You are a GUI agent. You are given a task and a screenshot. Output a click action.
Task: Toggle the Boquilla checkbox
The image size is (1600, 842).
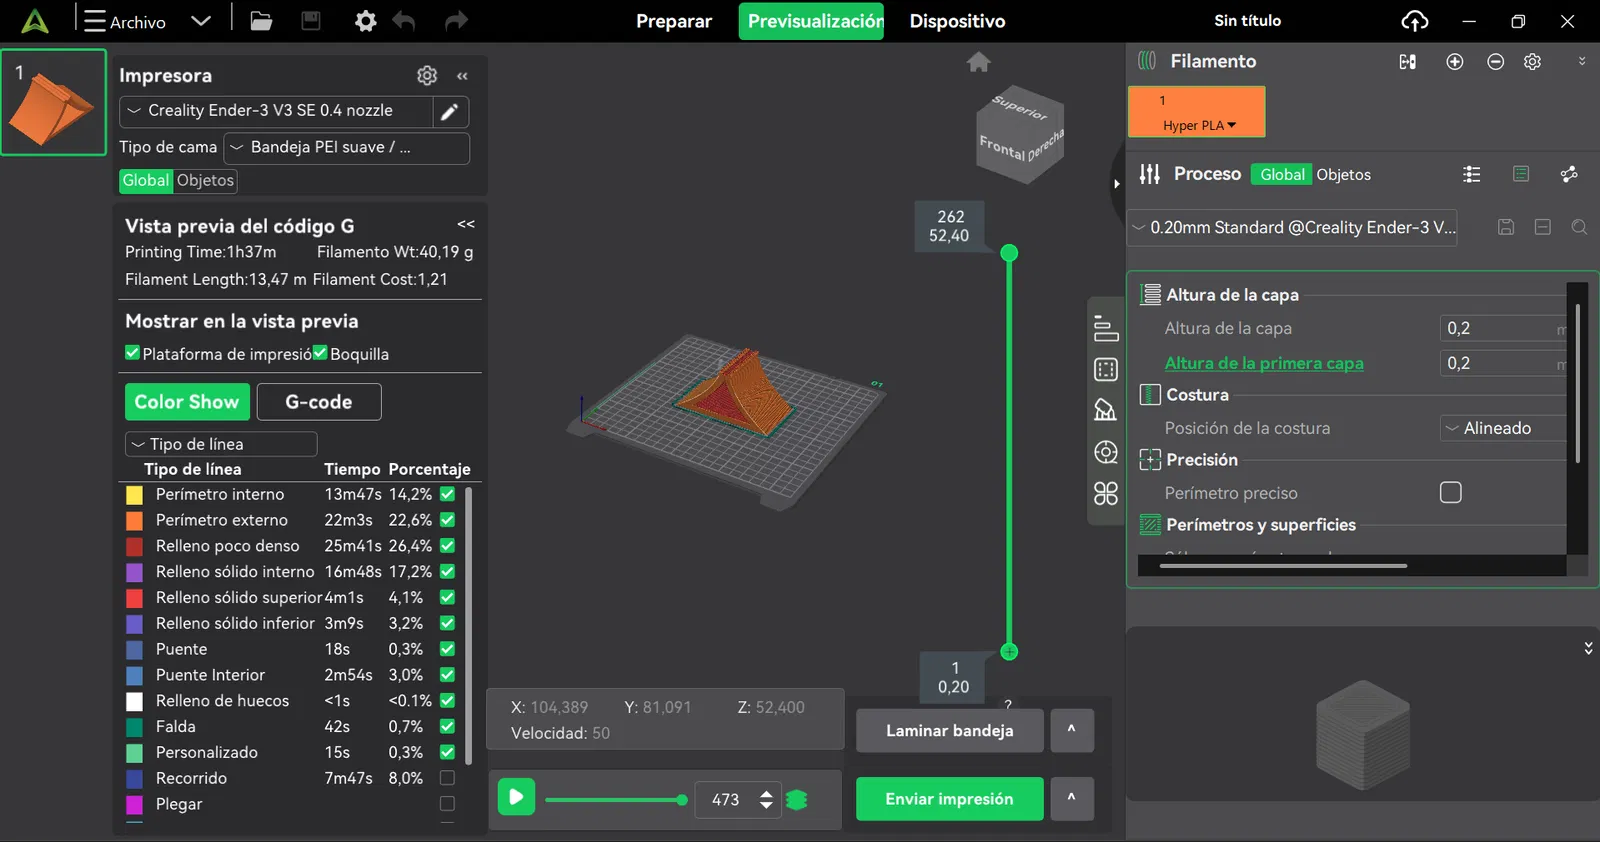click(x=320, y=353)
